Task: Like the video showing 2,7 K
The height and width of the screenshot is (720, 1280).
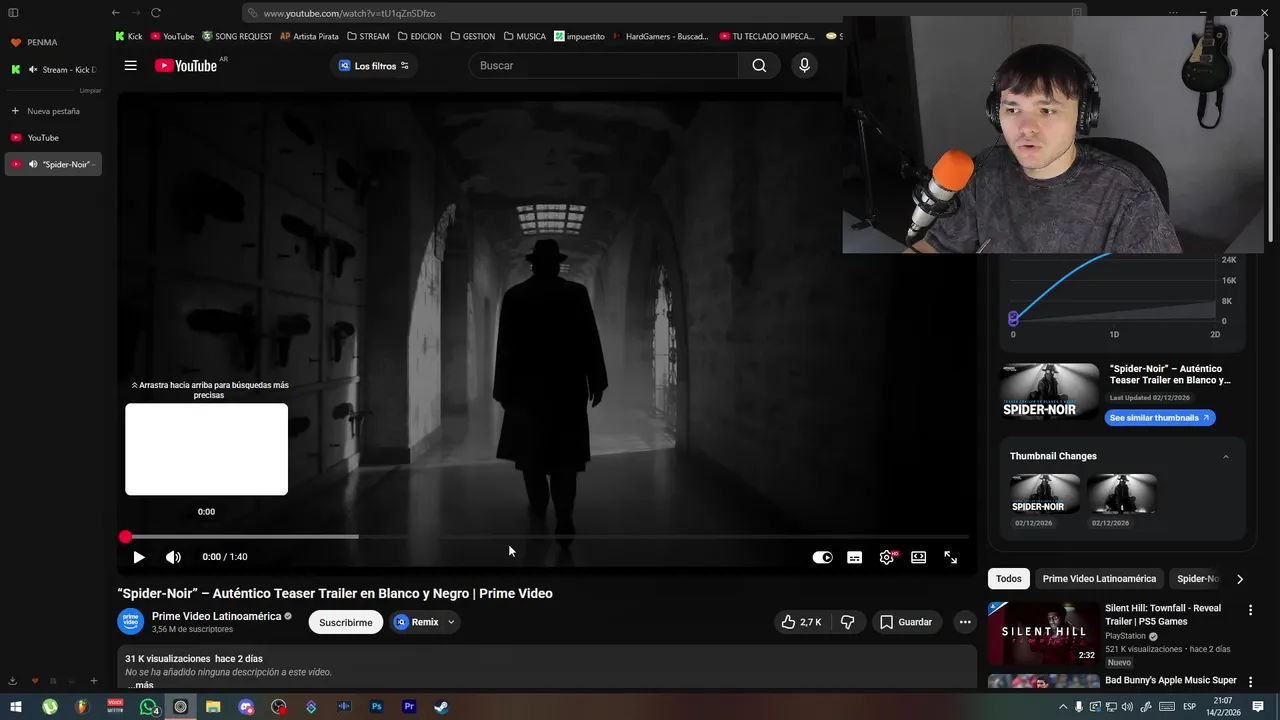Action: tap(801, 622)
